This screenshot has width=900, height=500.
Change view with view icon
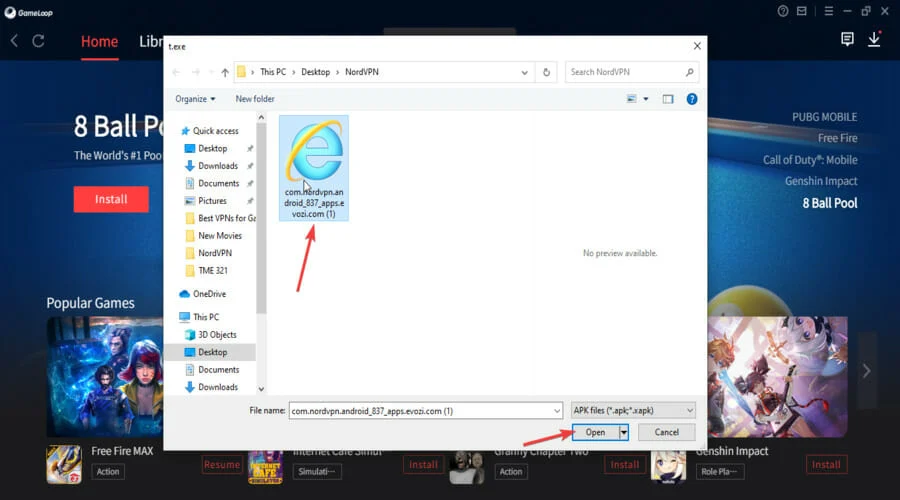(x=631, y=99)
